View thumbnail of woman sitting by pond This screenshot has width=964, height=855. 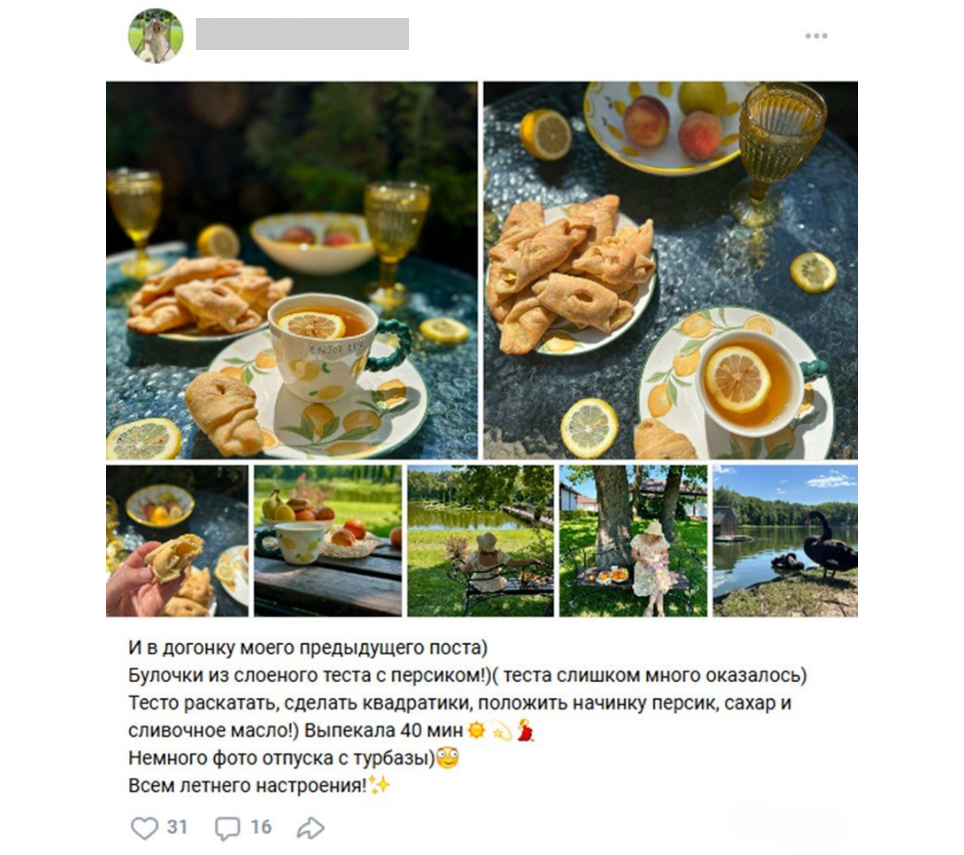(480, 540)
